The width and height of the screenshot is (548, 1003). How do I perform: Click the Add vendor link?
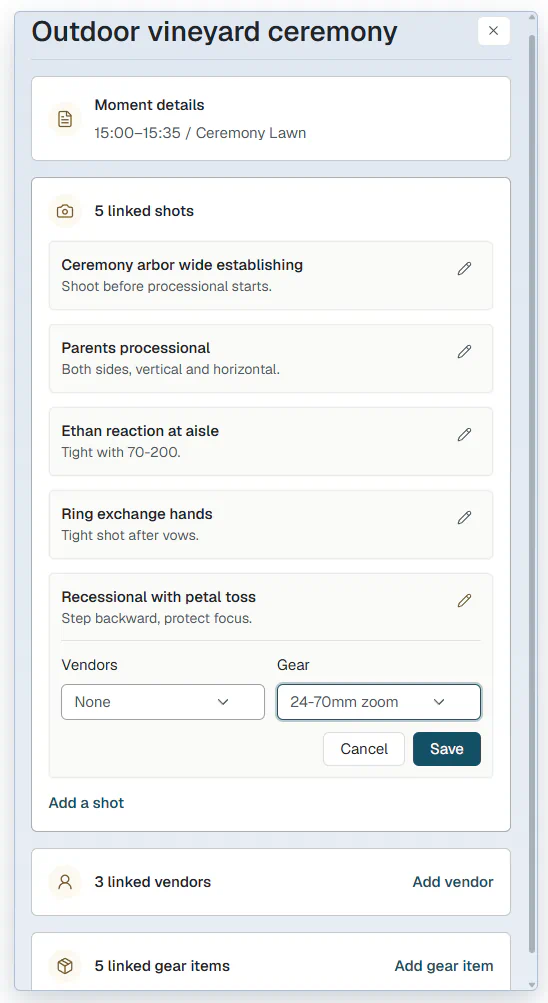(x=453, y=882)
